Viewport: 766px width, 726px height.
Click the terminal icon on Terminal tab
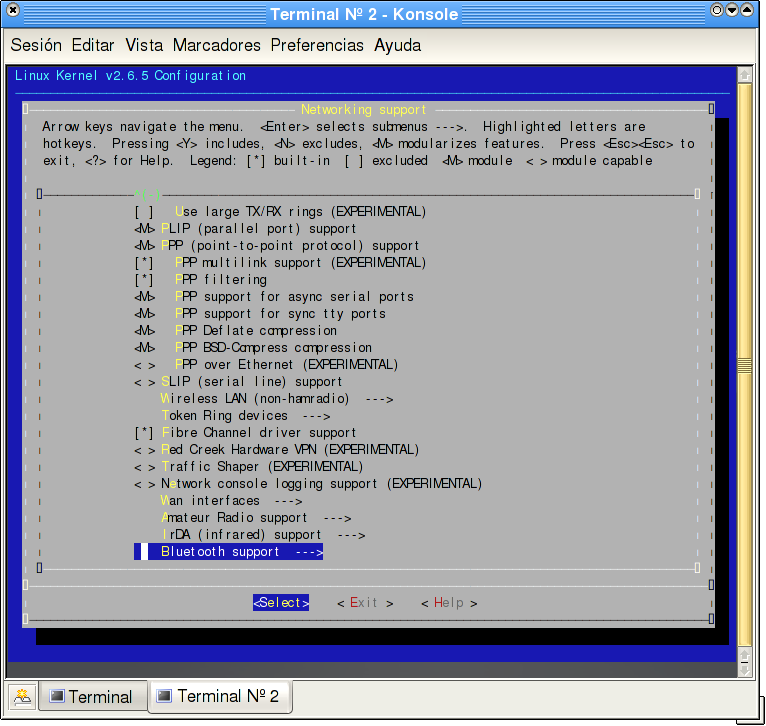coord(57,696)
